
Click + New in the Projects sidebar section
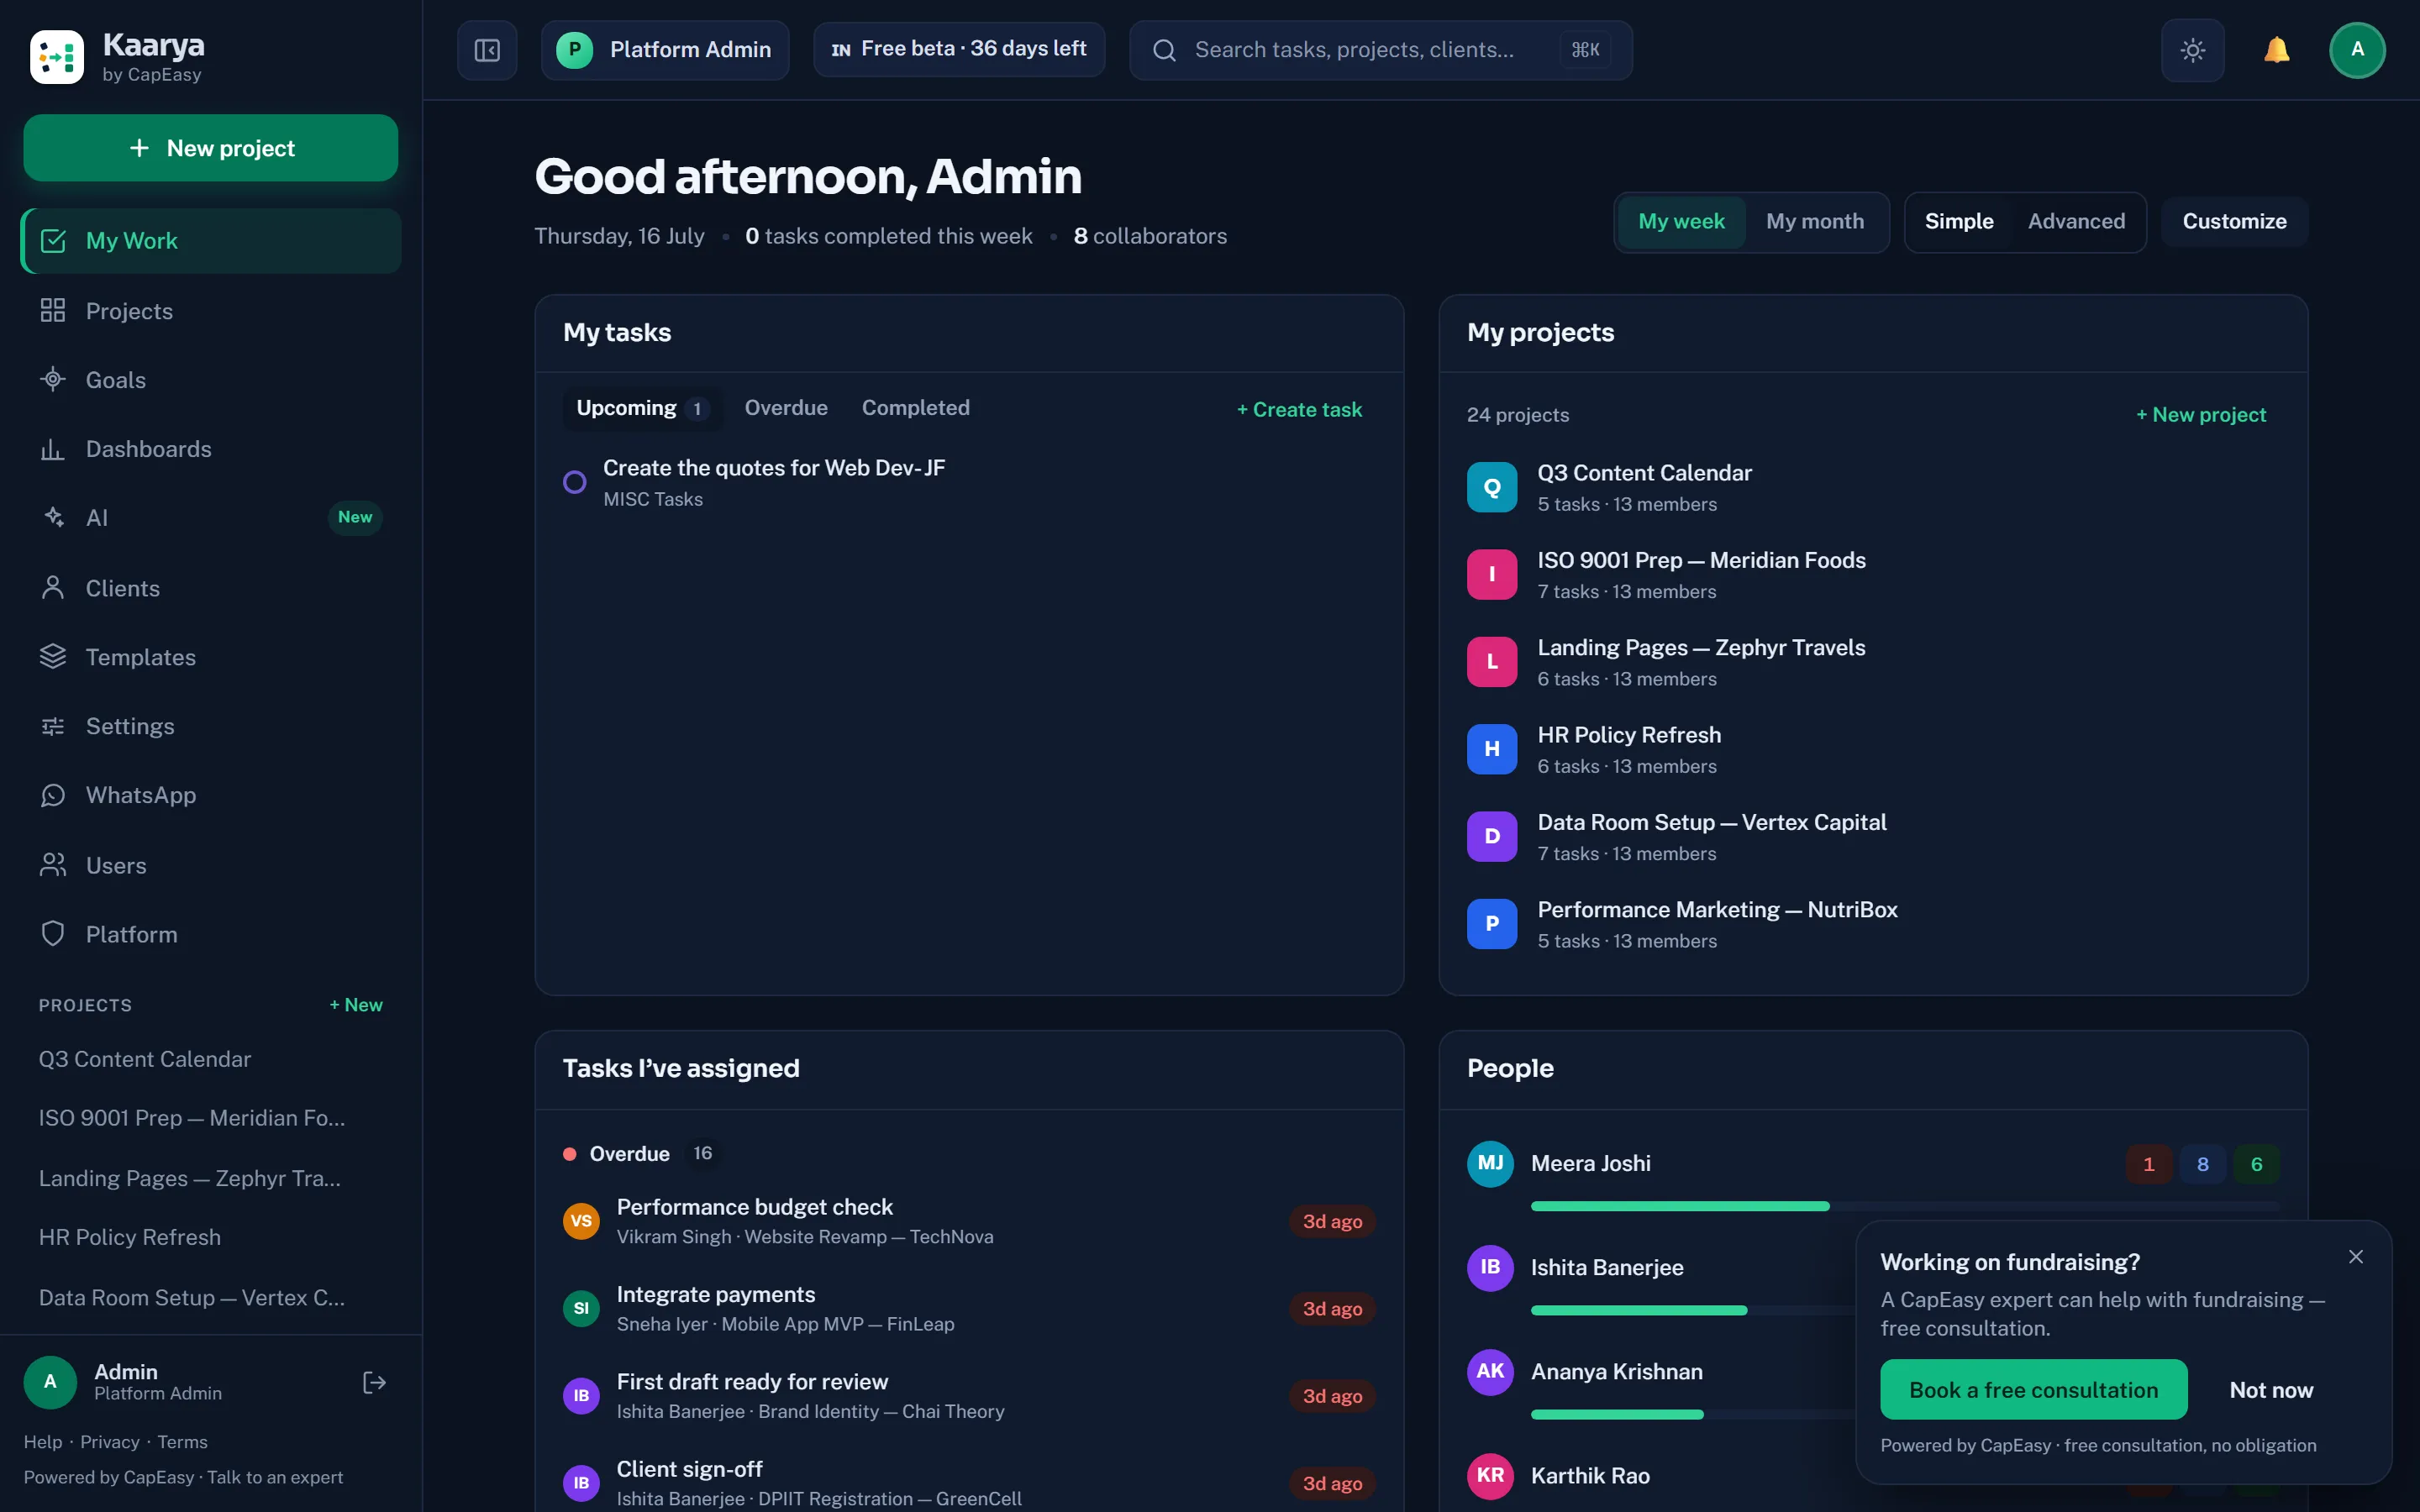[356, 1005]
